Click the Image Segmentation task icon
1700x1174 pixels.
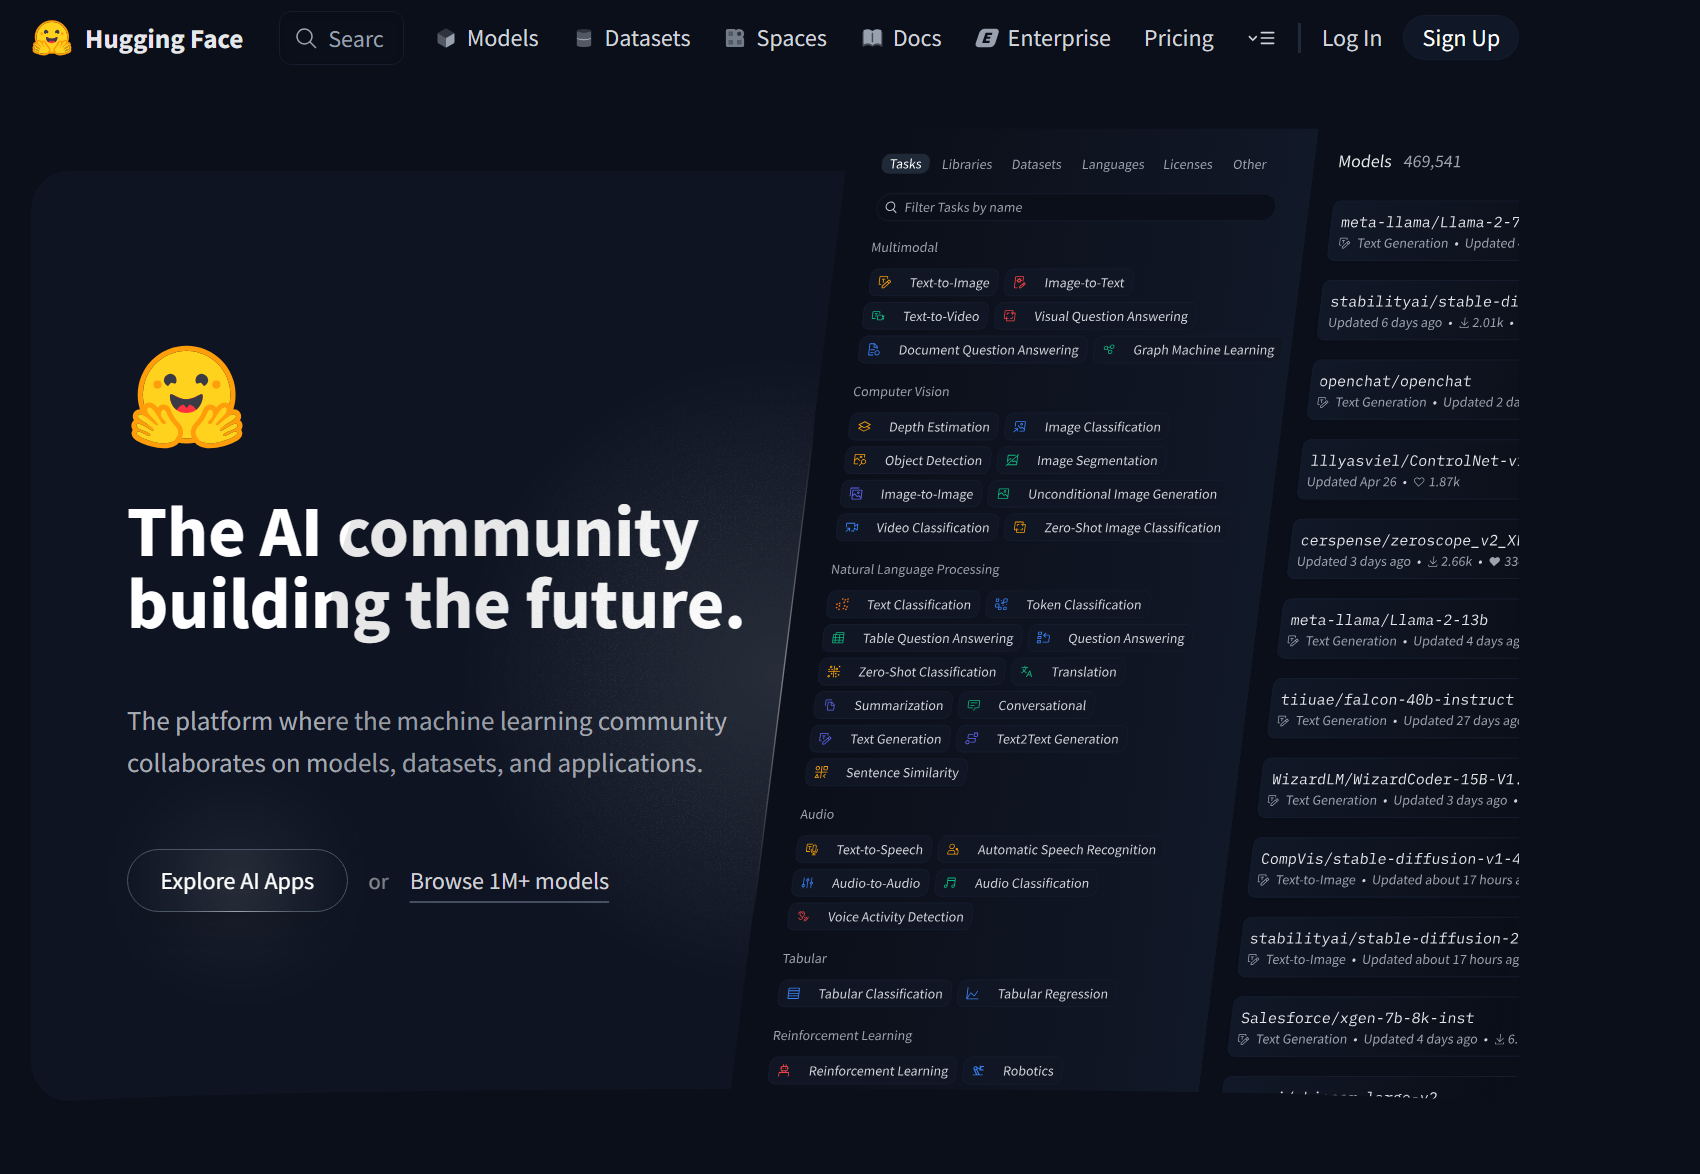click(1012, 460)
